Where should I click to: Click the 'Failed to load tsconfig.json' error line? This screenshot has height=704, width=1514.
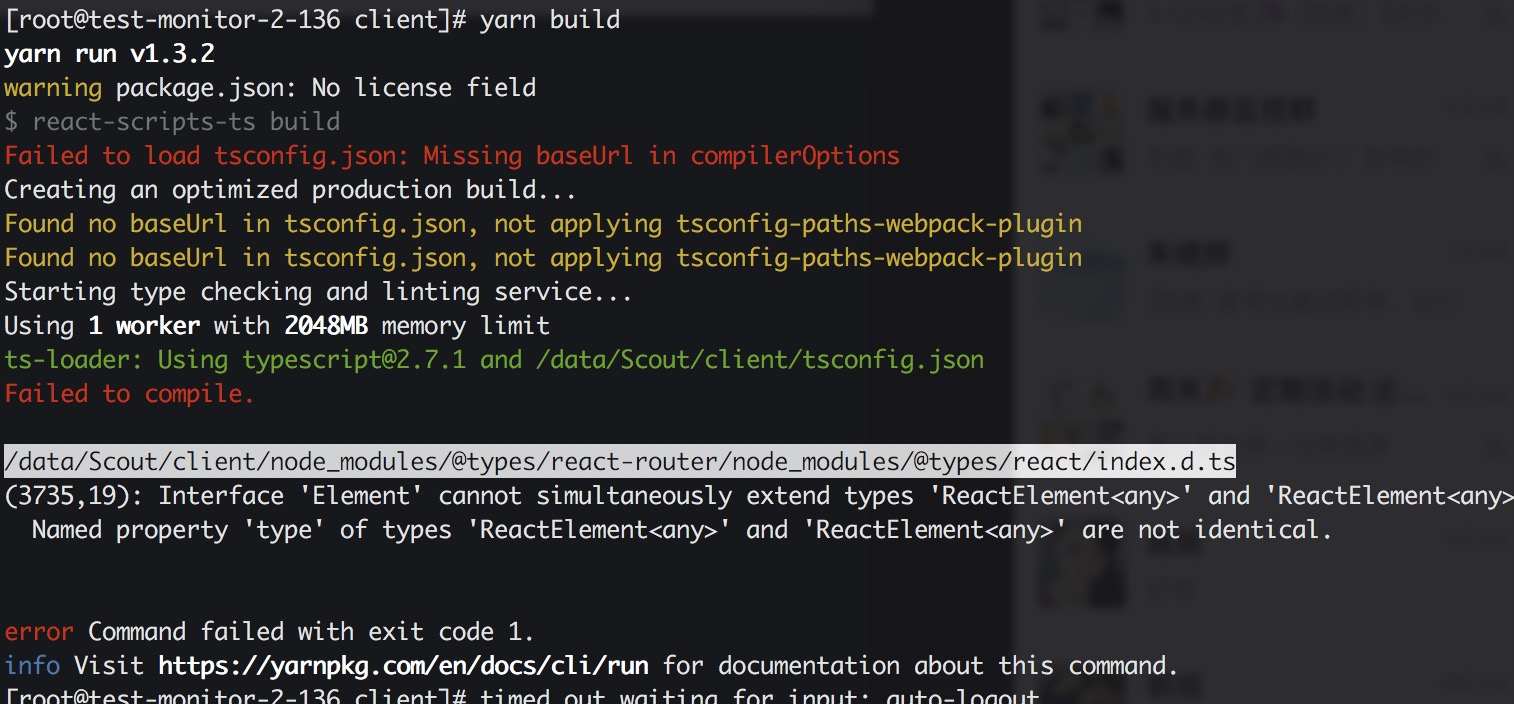[452, 156]
